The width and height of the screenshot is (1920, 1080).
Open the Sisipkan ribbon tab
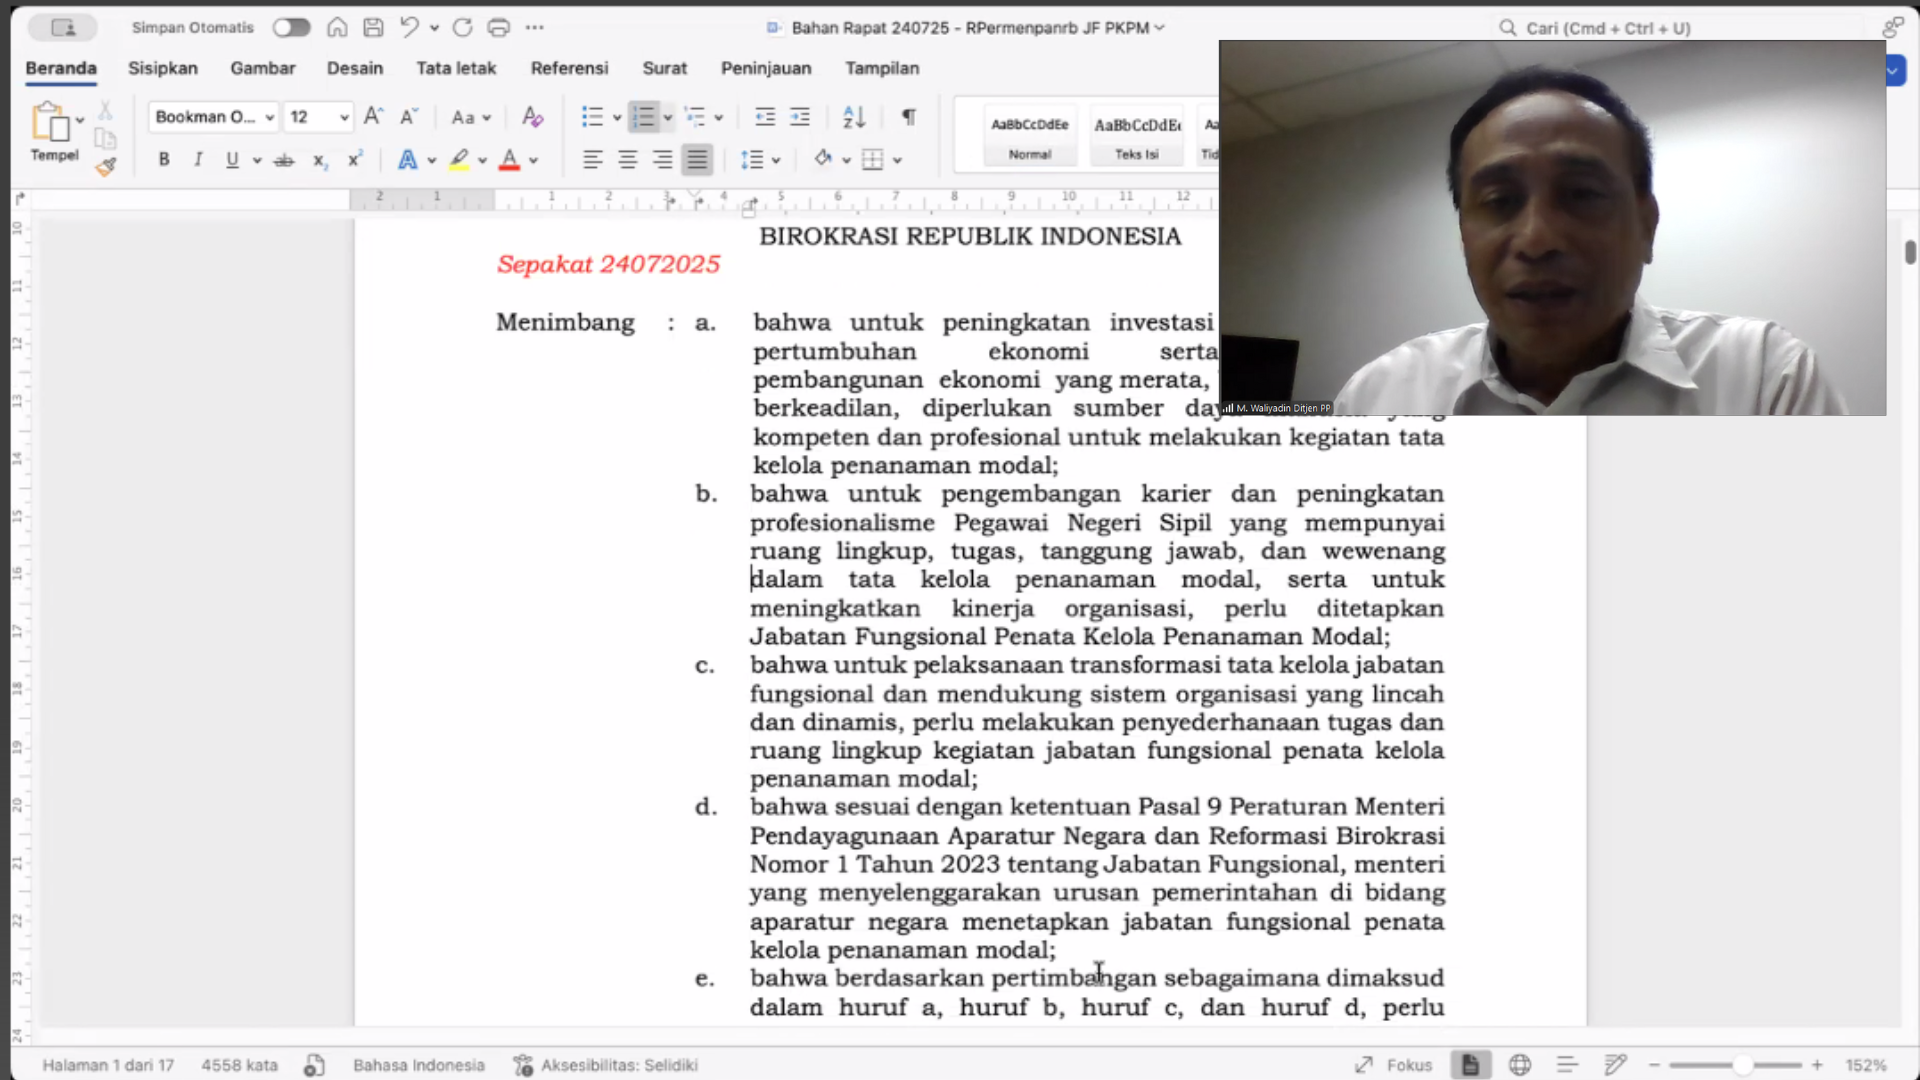point(163,68)
